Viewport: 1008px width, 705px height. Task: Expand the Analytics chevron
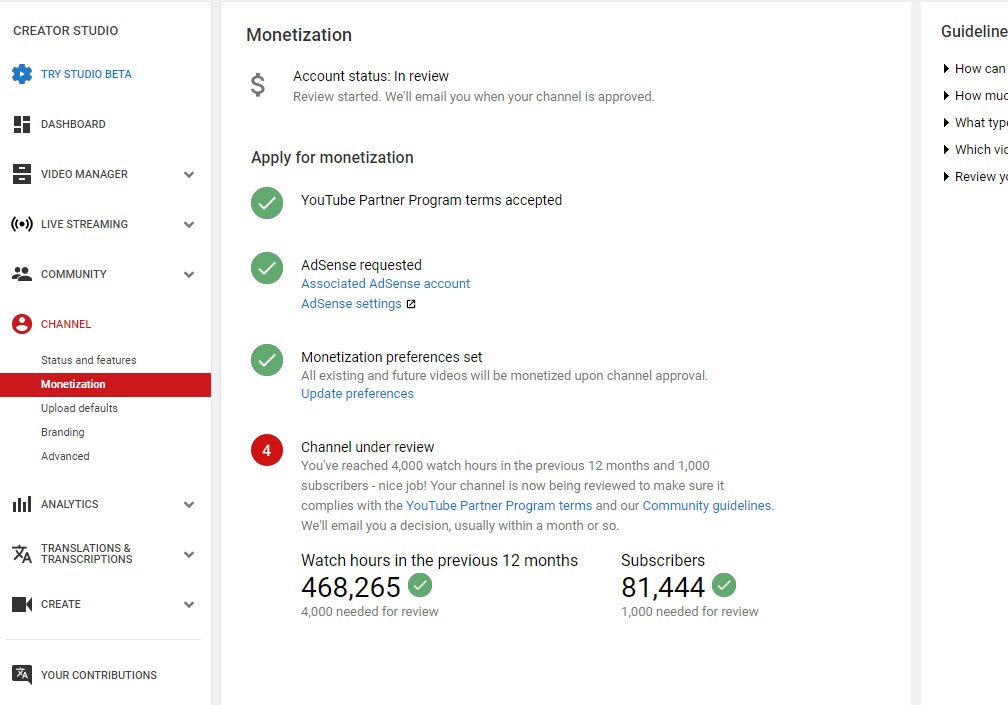189,504
